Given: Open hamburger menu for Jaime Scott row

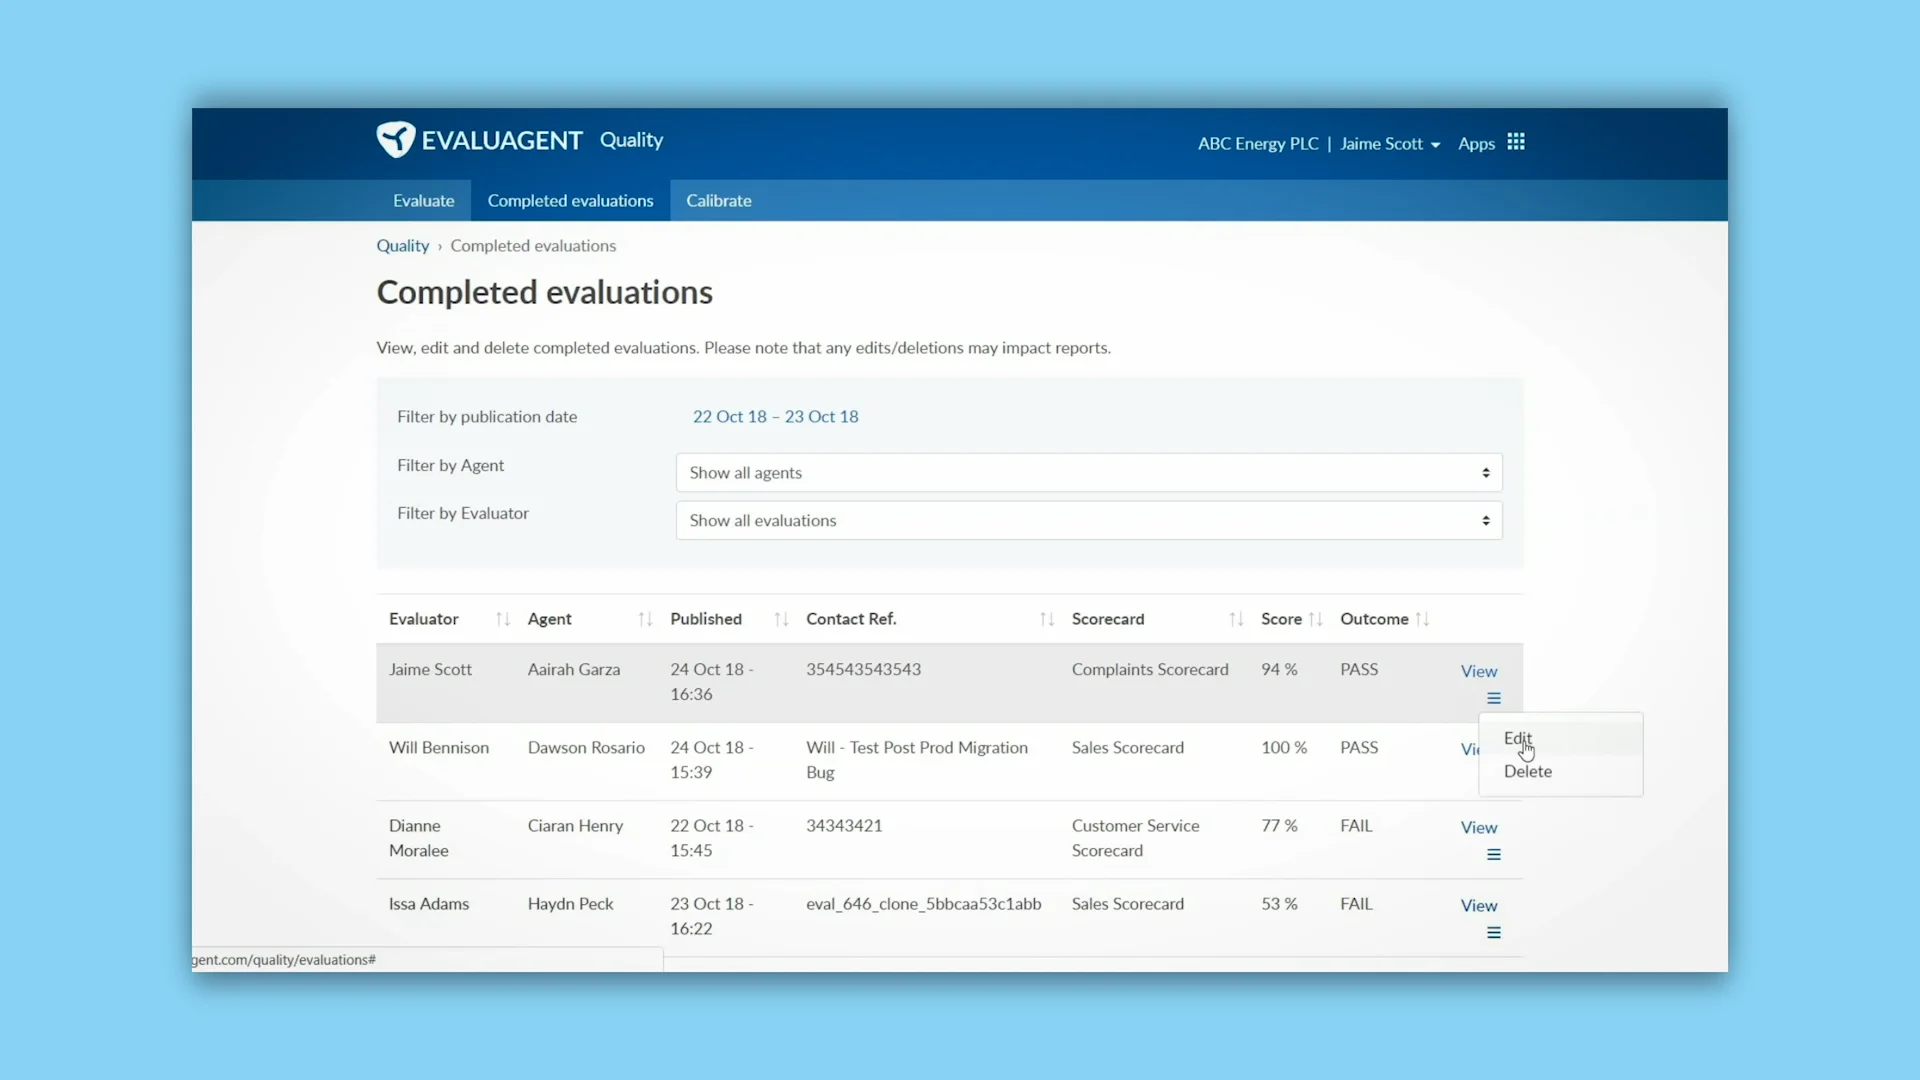Looking at the screenshot, I should (x=1493, y=698).
